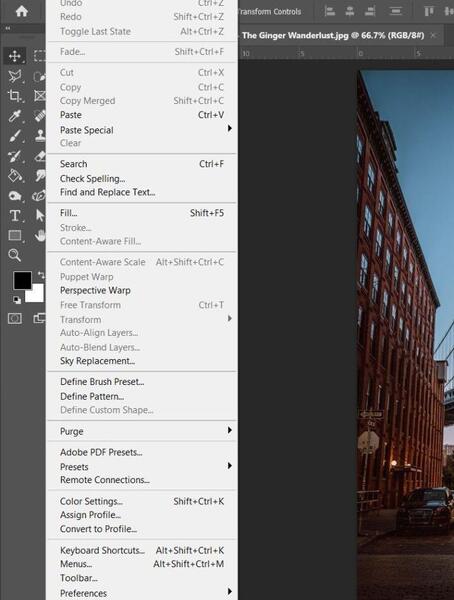The width and height of the screenshot is (454, 600).
Task: Switch to The Ginger Wanderlust.jpg document tab
Action: [333, 36]
